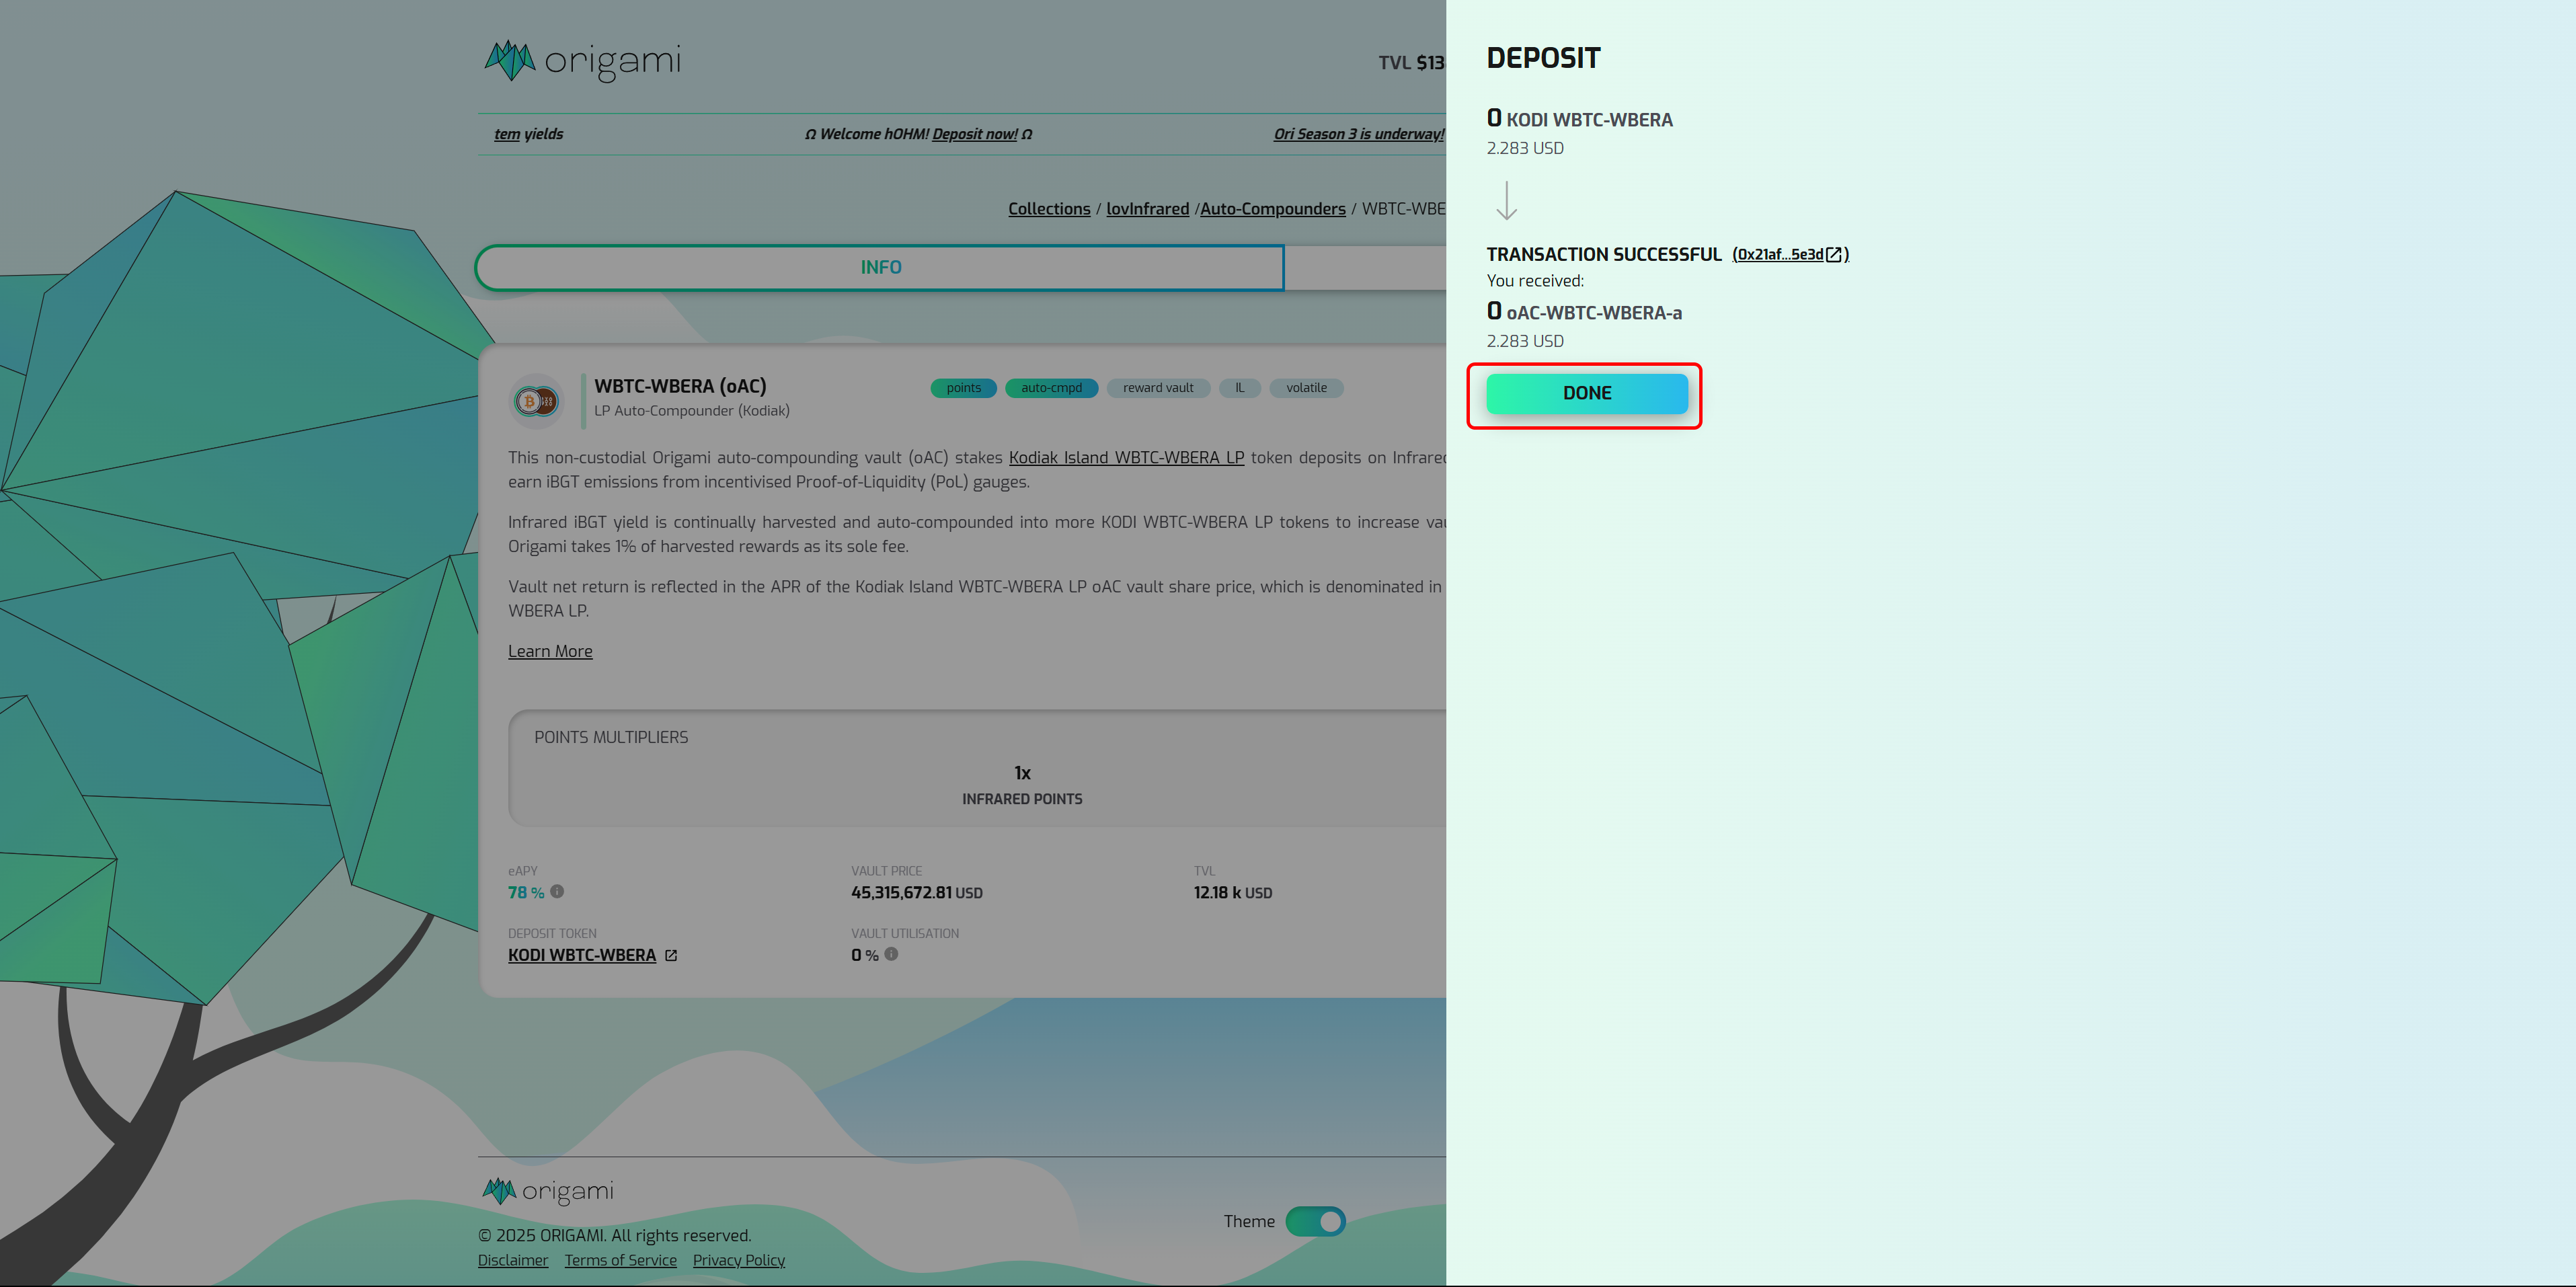Click the Origami logo in header
The image size is (2576, 1287).
582,61
